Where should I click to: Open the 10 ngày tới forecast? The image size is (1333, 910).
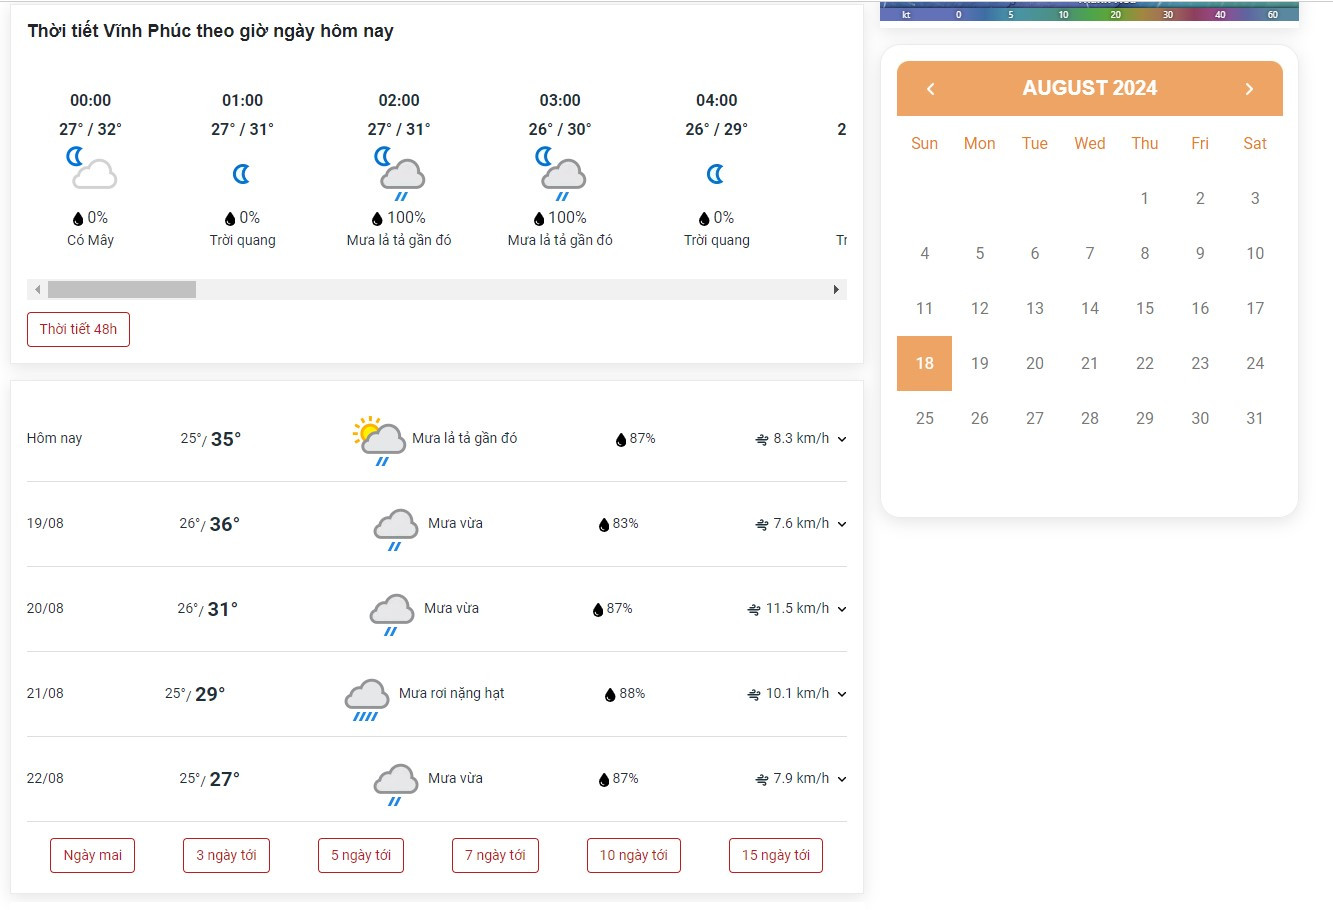pos(634,855)
